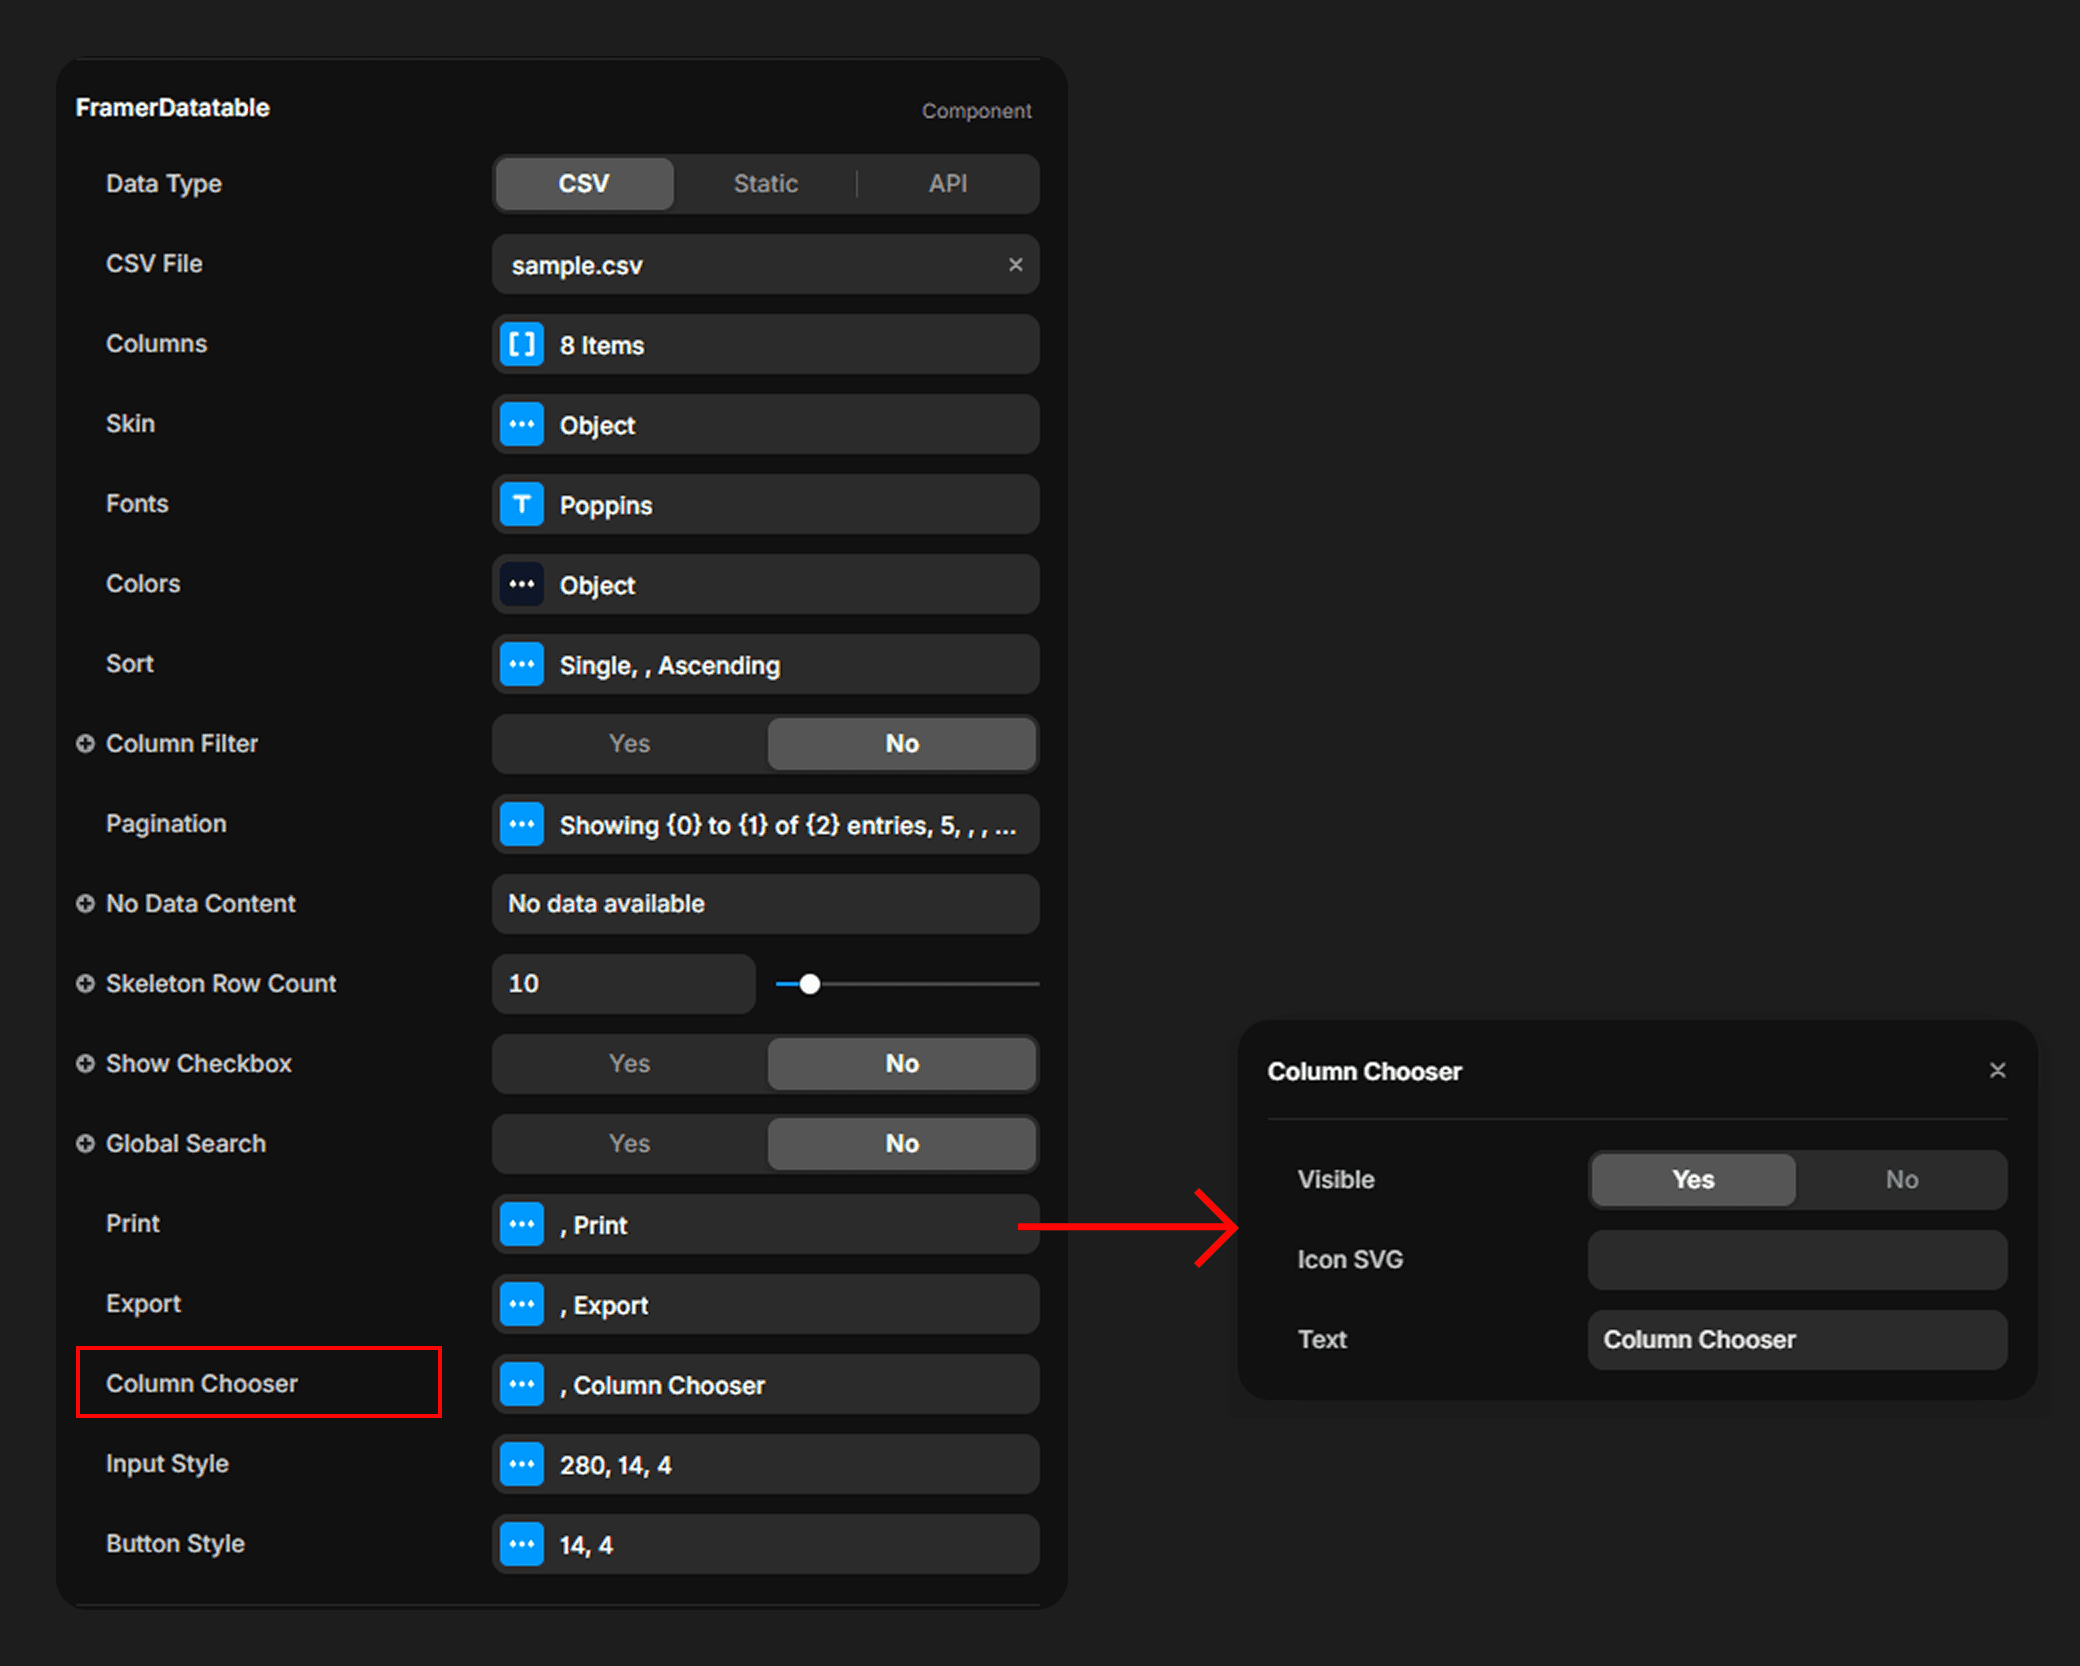Click the Columns array bracket icon
The image size is (2080, 1666).
coord(521,345)
